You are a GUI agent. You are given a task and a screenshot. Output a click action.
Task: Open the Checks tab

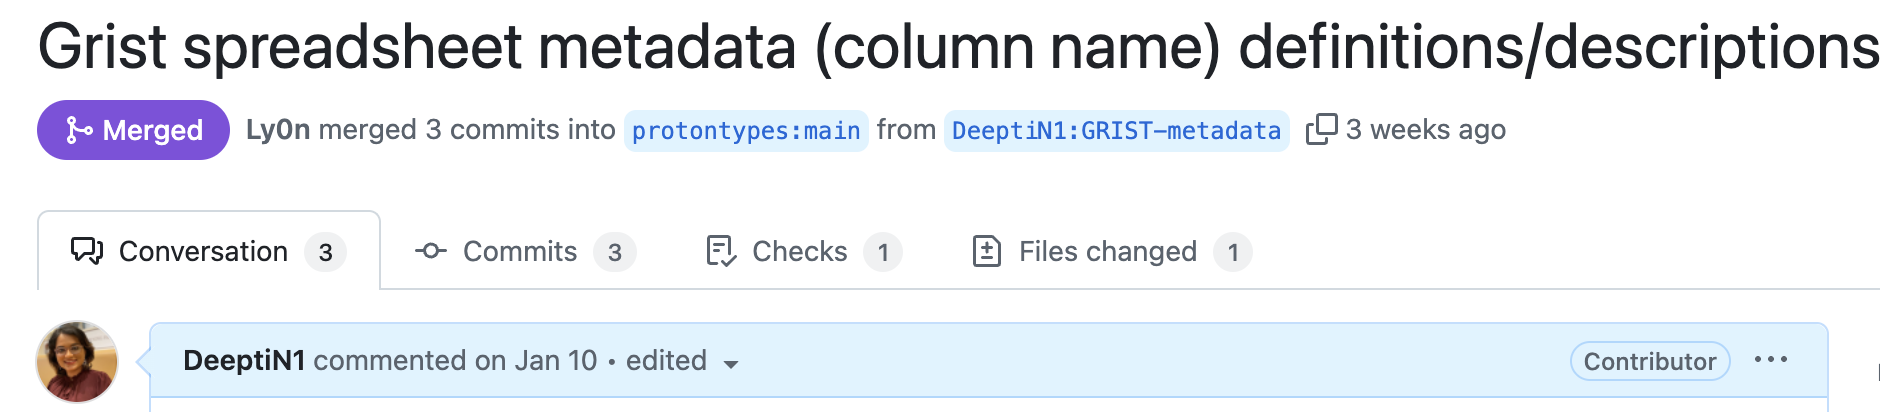point(803,251)
